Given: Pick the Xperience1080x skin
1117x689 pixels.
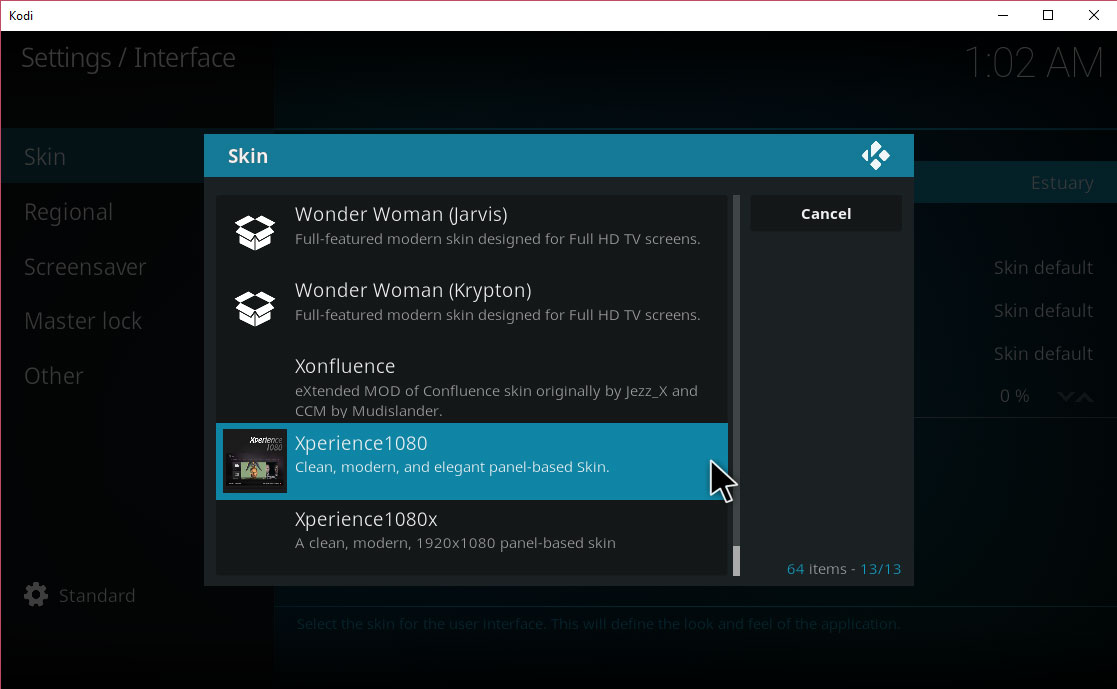Looking at the screenshot, I should (472, 537).
